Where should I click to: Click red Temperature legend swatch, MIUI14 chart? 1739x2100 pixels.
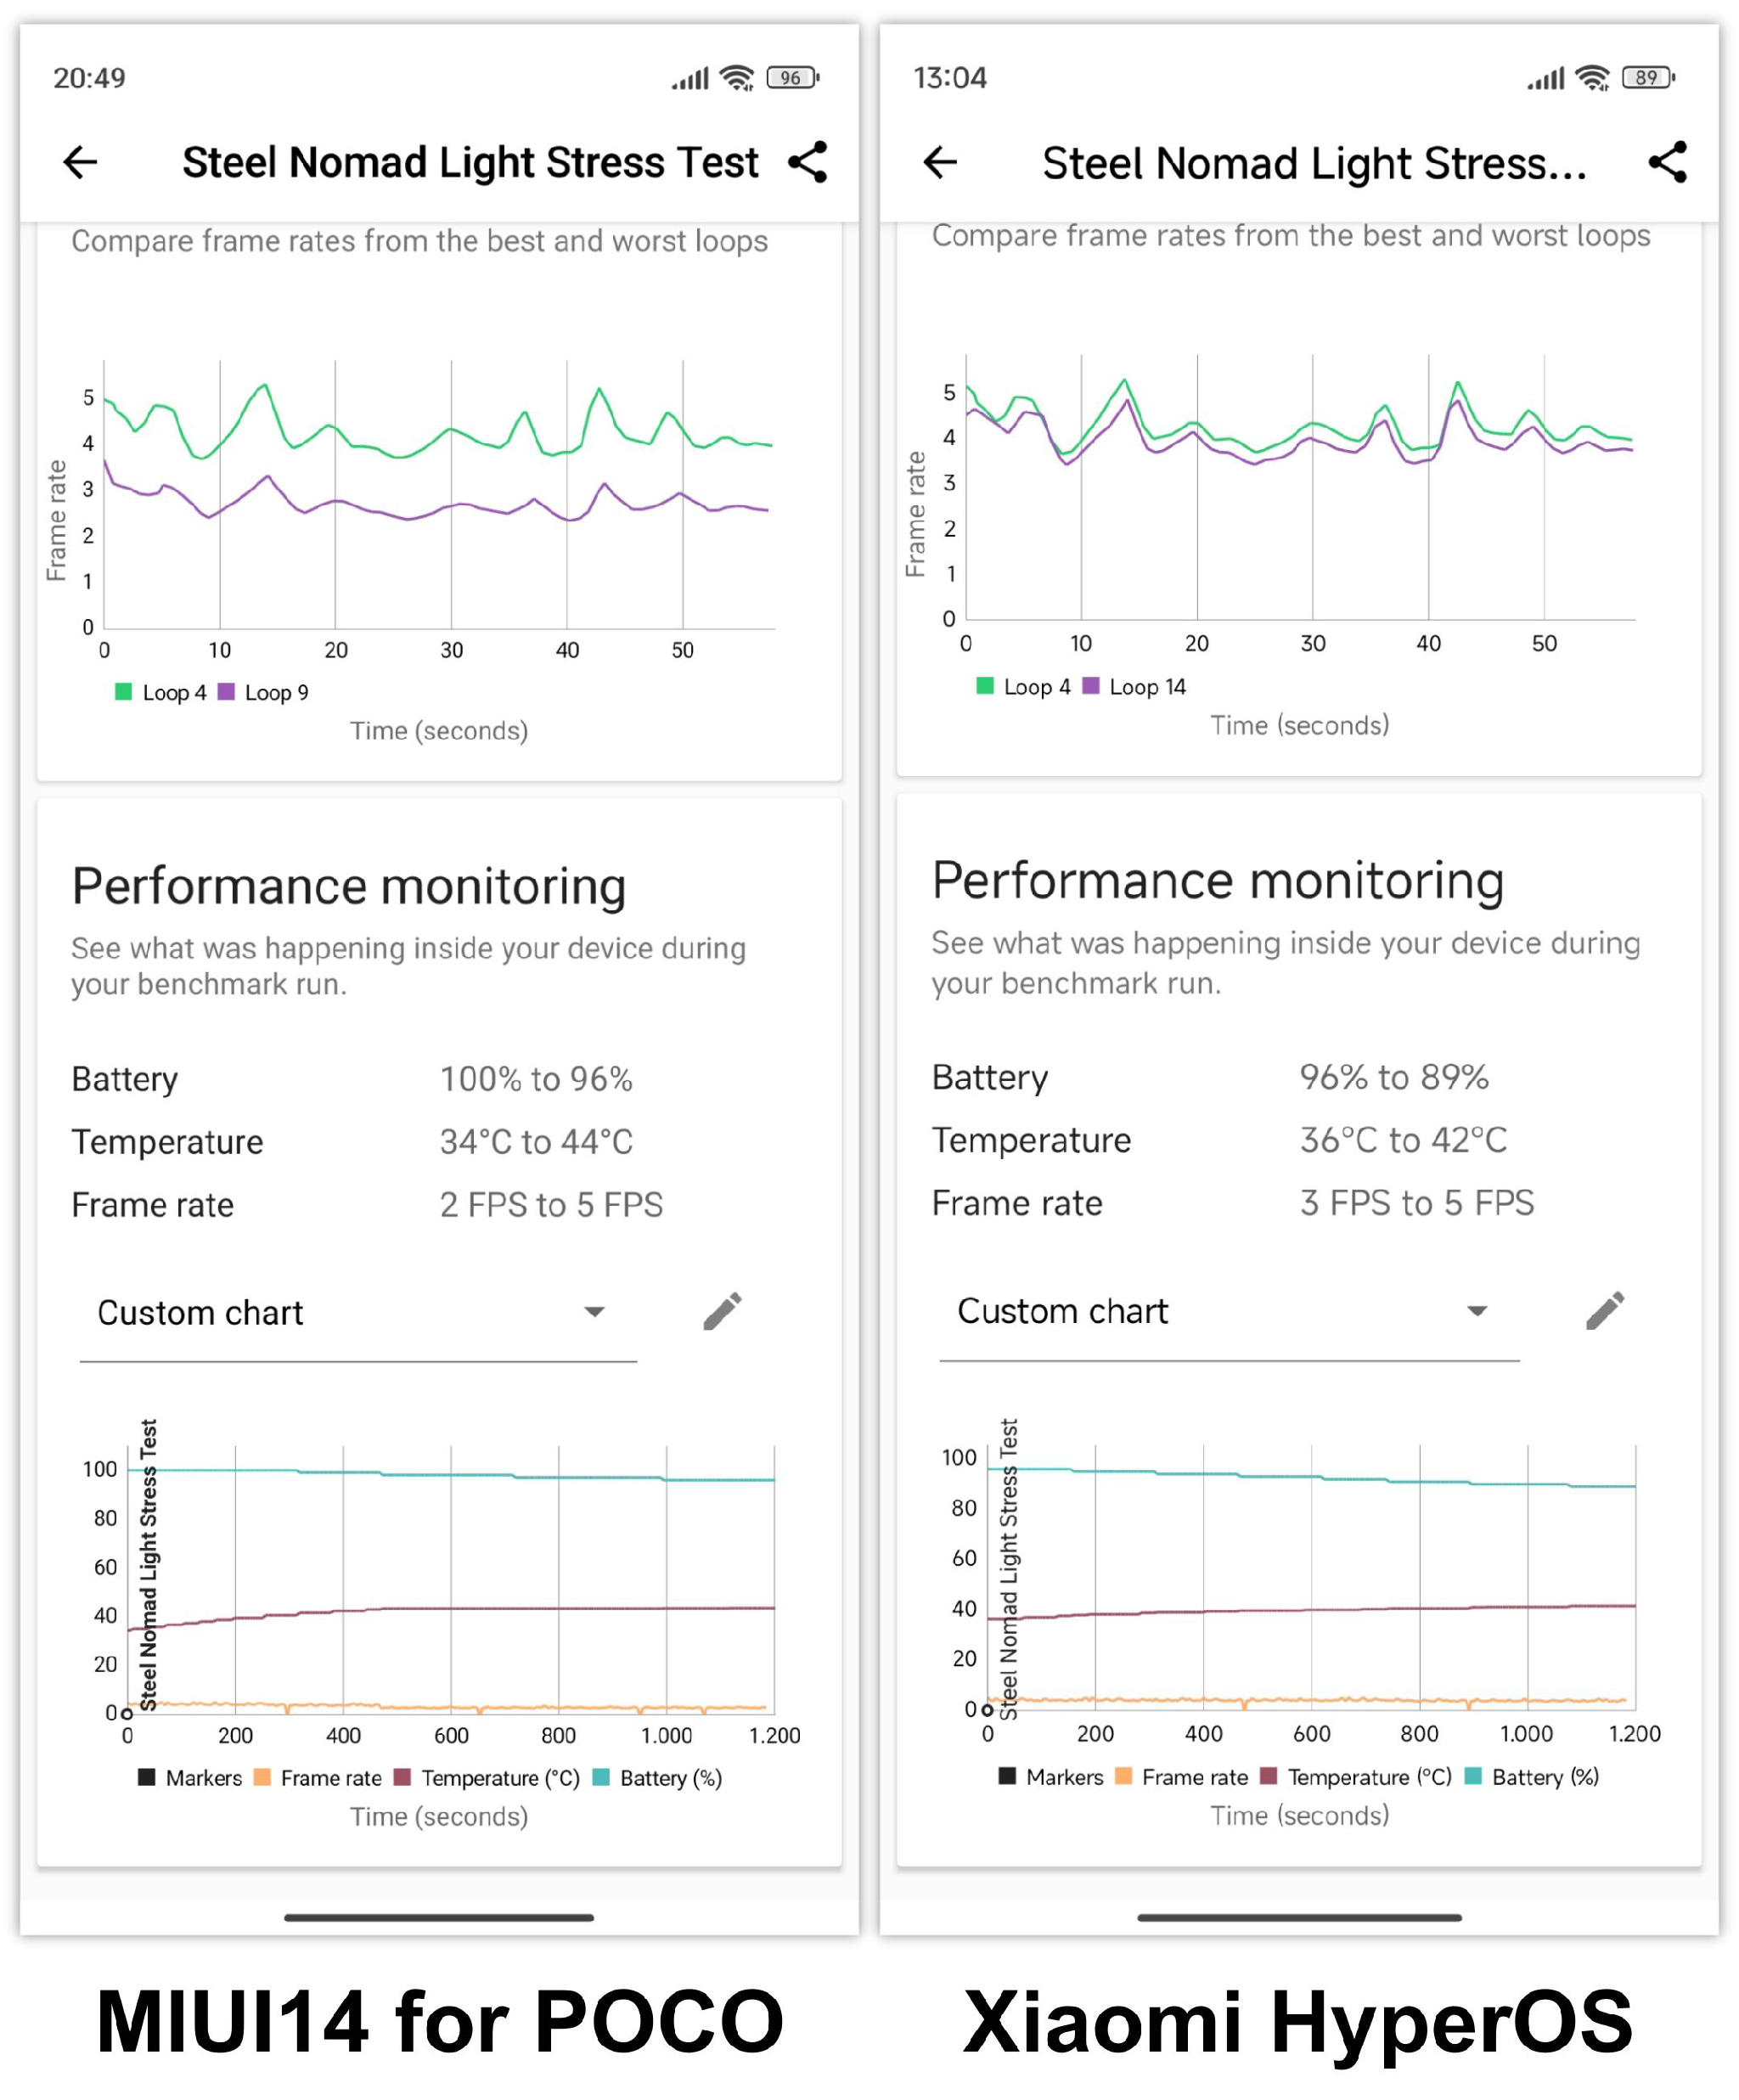tap(402, 1777)
